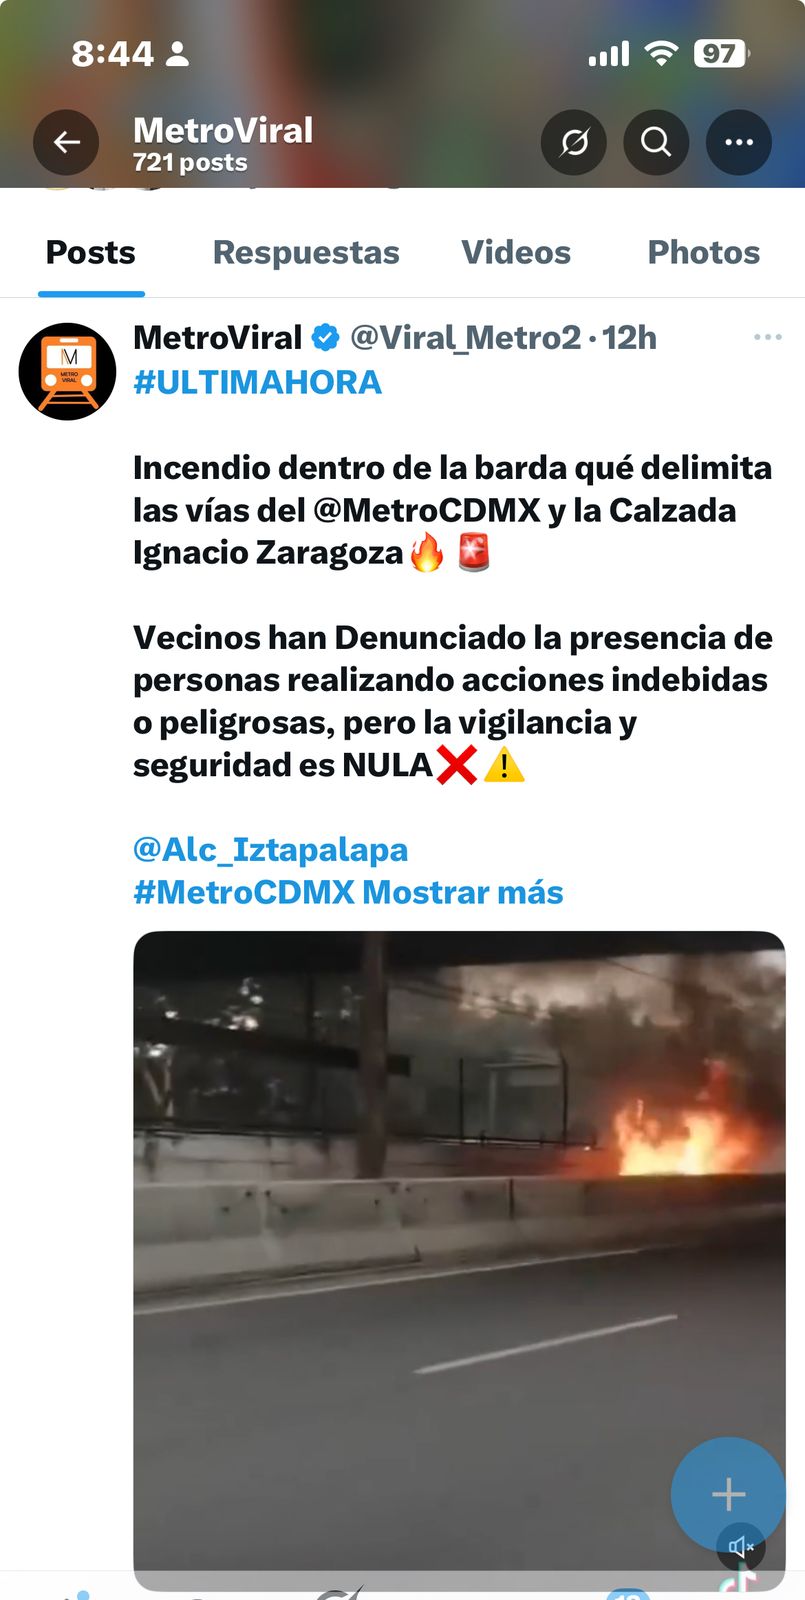The image size is (805, 1600).
Task: Tap the back arrow button
Action: click(x=66, y=142)
